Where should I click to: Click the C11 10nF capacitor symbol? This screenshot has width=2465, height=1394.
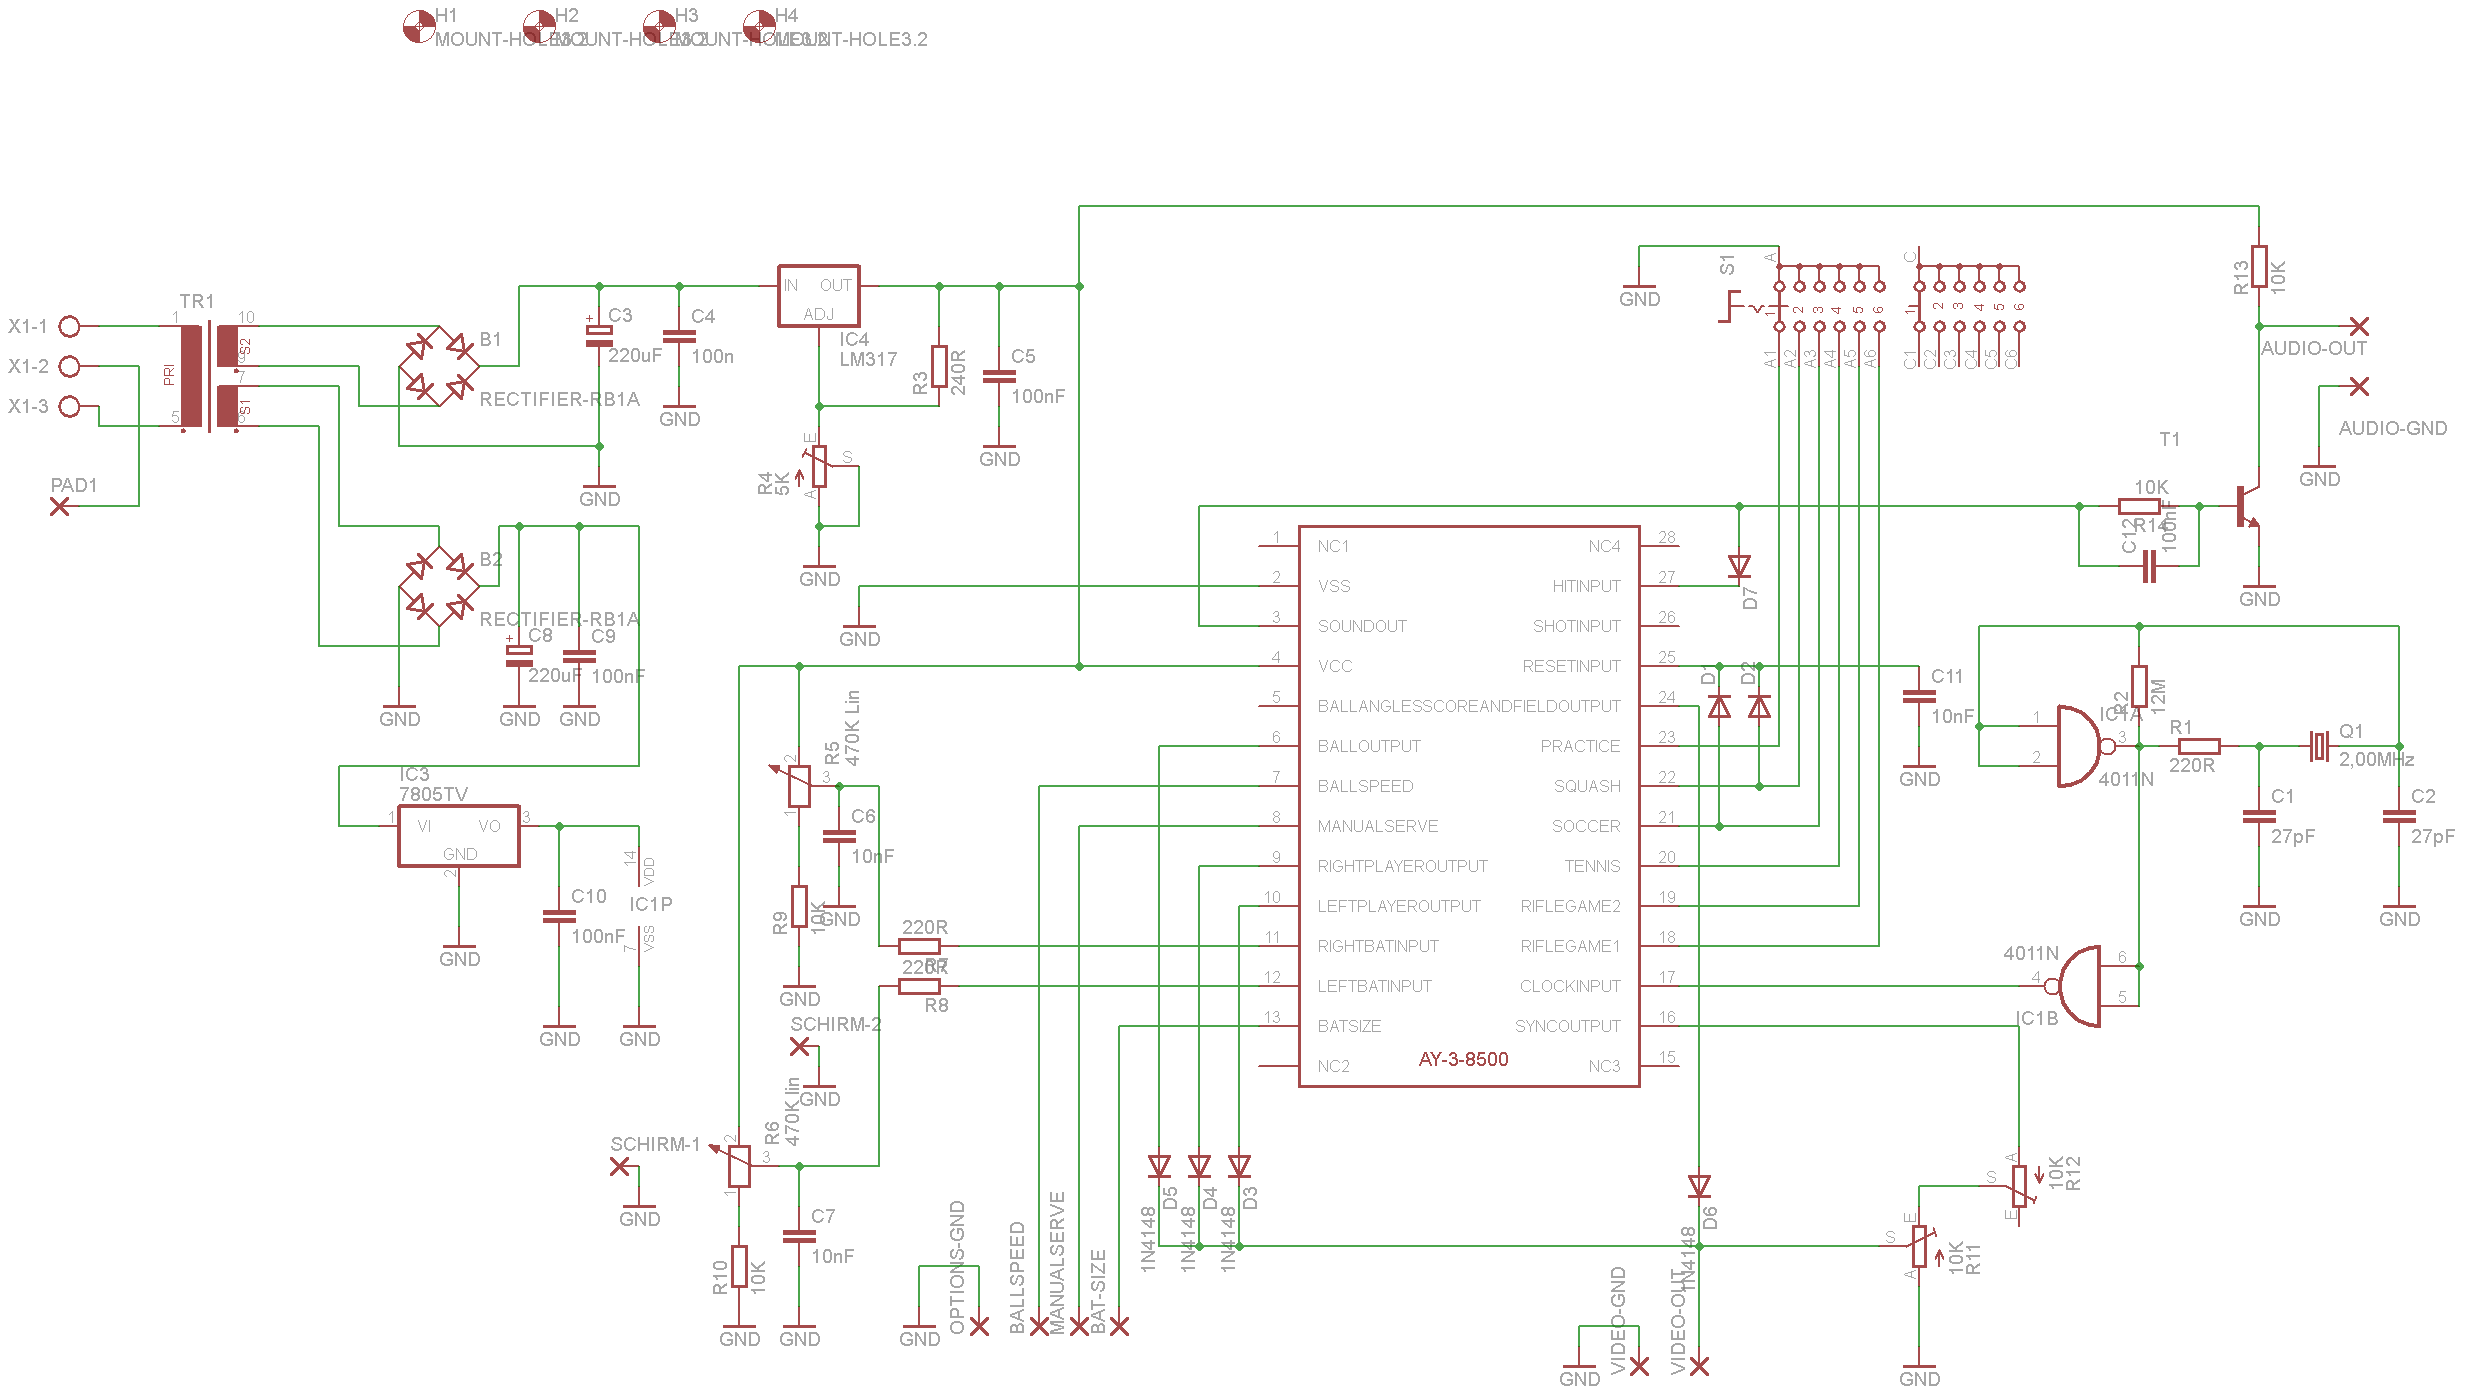coord(1919,696)
